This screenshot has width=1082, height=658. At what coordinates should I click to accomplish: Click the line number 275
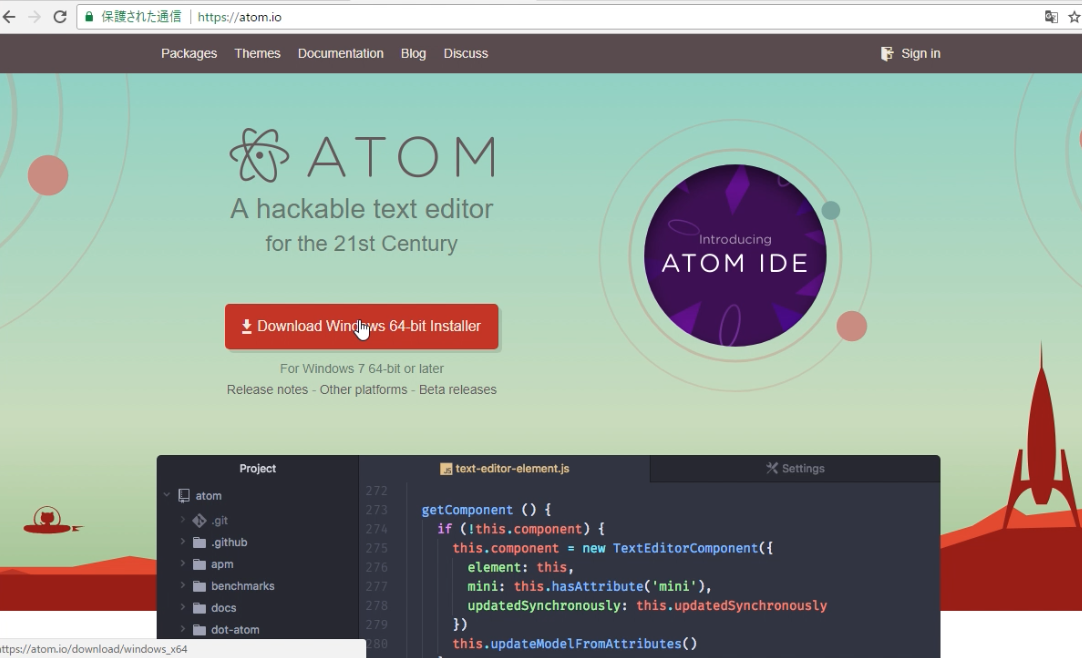point(377,548)
